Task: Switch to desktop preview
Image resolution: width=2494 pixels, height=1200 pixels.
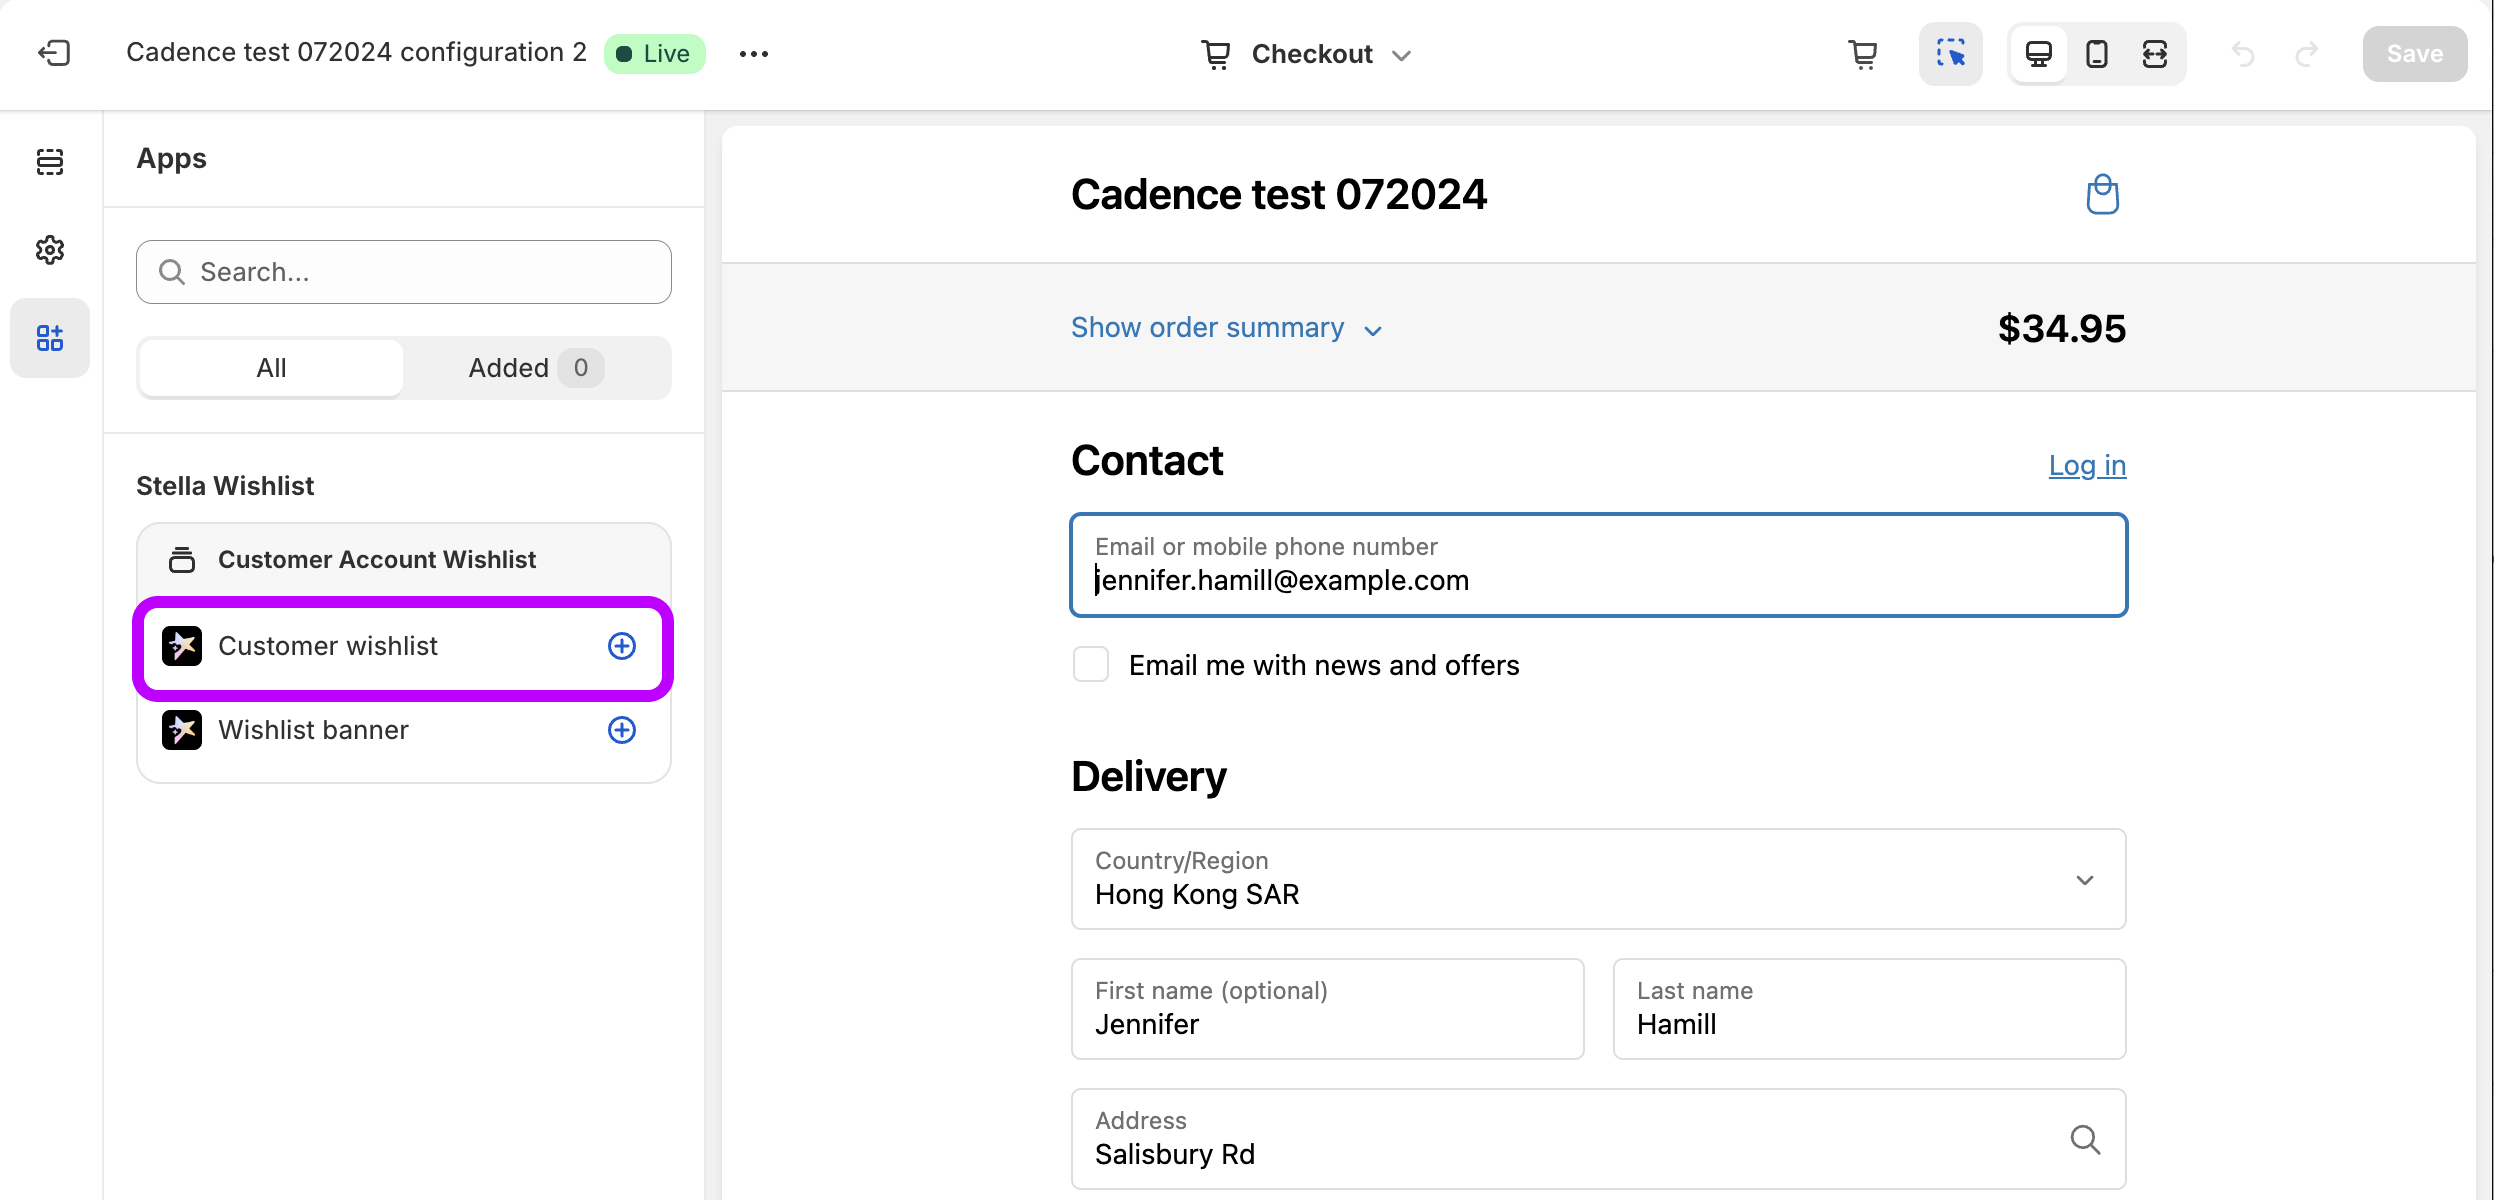Action: coord(2039,54)
